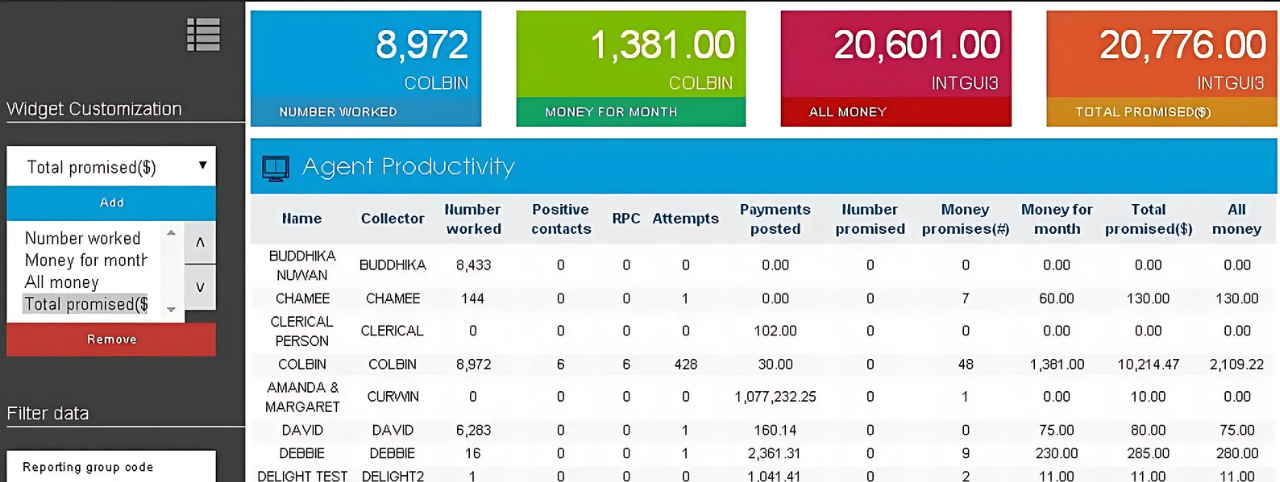This screenshot has height=482, width=1280.
Task: Move selected widget down with arrow button
Action: pyautogui.click(x=200, y=287)
